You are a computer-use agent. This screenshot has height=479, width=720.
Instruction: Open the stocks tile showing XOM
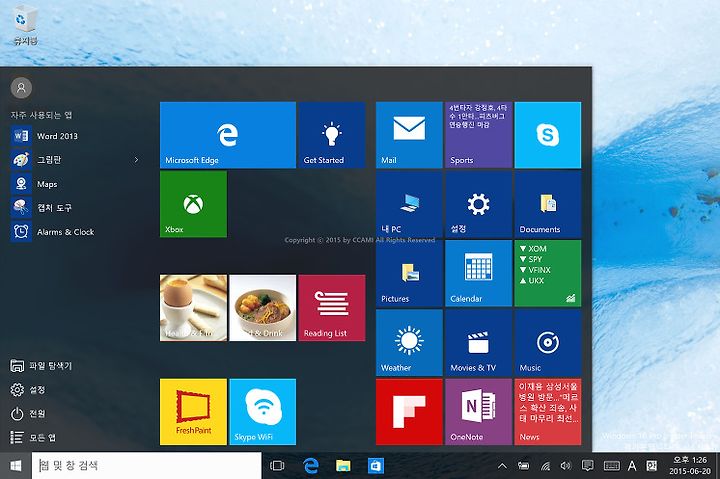(548, 273)
